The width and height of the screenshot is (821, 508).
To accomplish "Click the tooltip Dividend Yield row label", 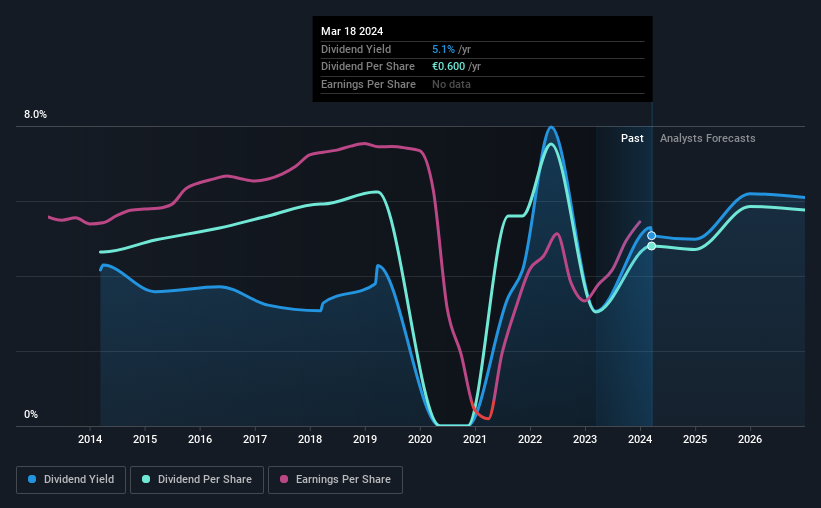I will coord(356,49).
